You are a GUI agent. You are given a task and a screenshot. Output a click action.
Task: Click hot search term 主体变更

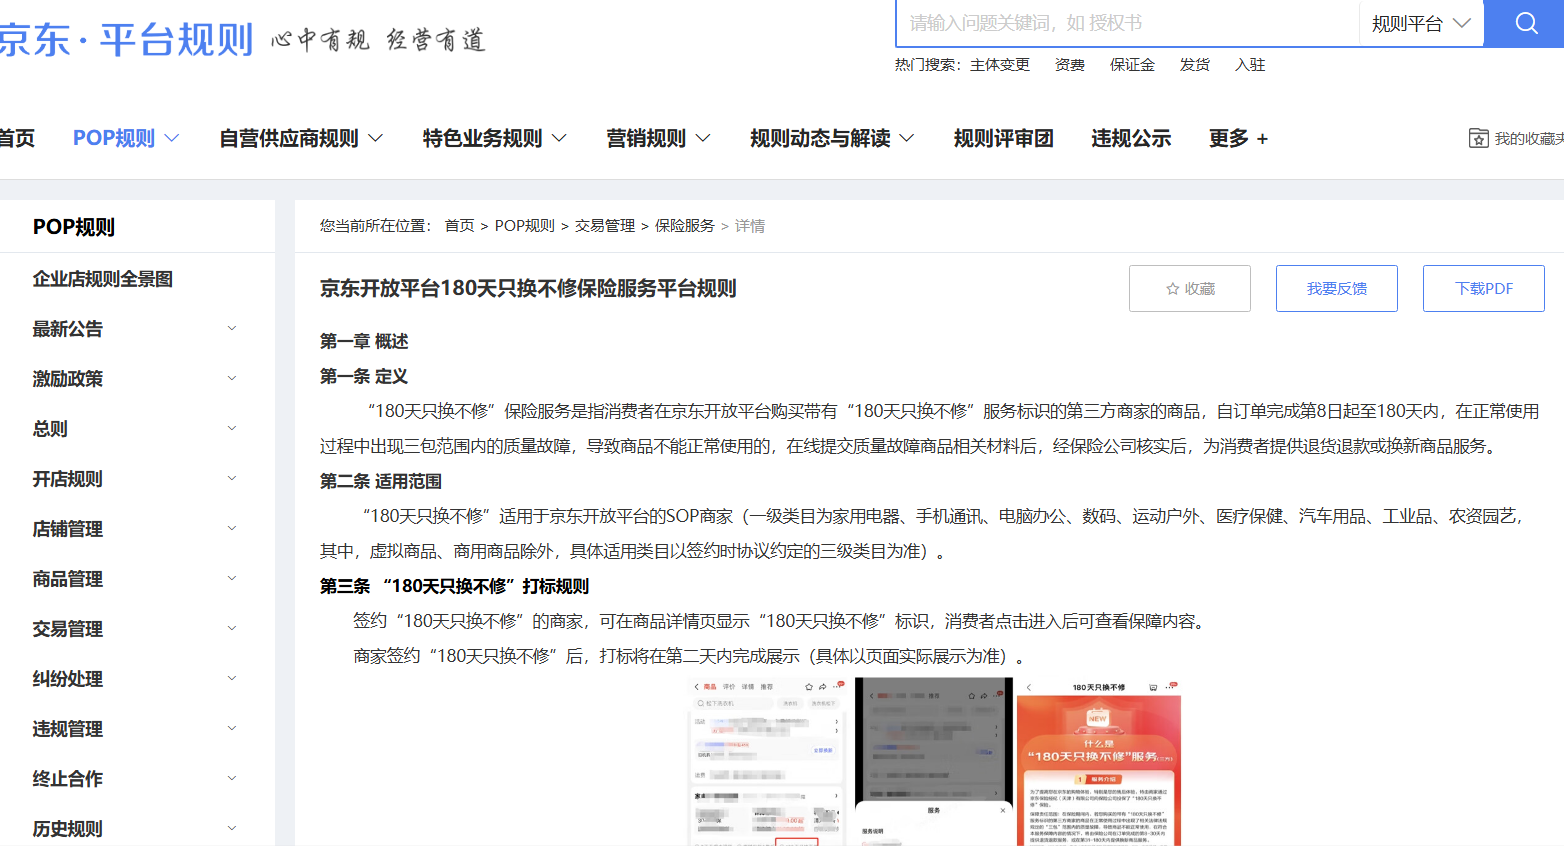coord(1000,65)
